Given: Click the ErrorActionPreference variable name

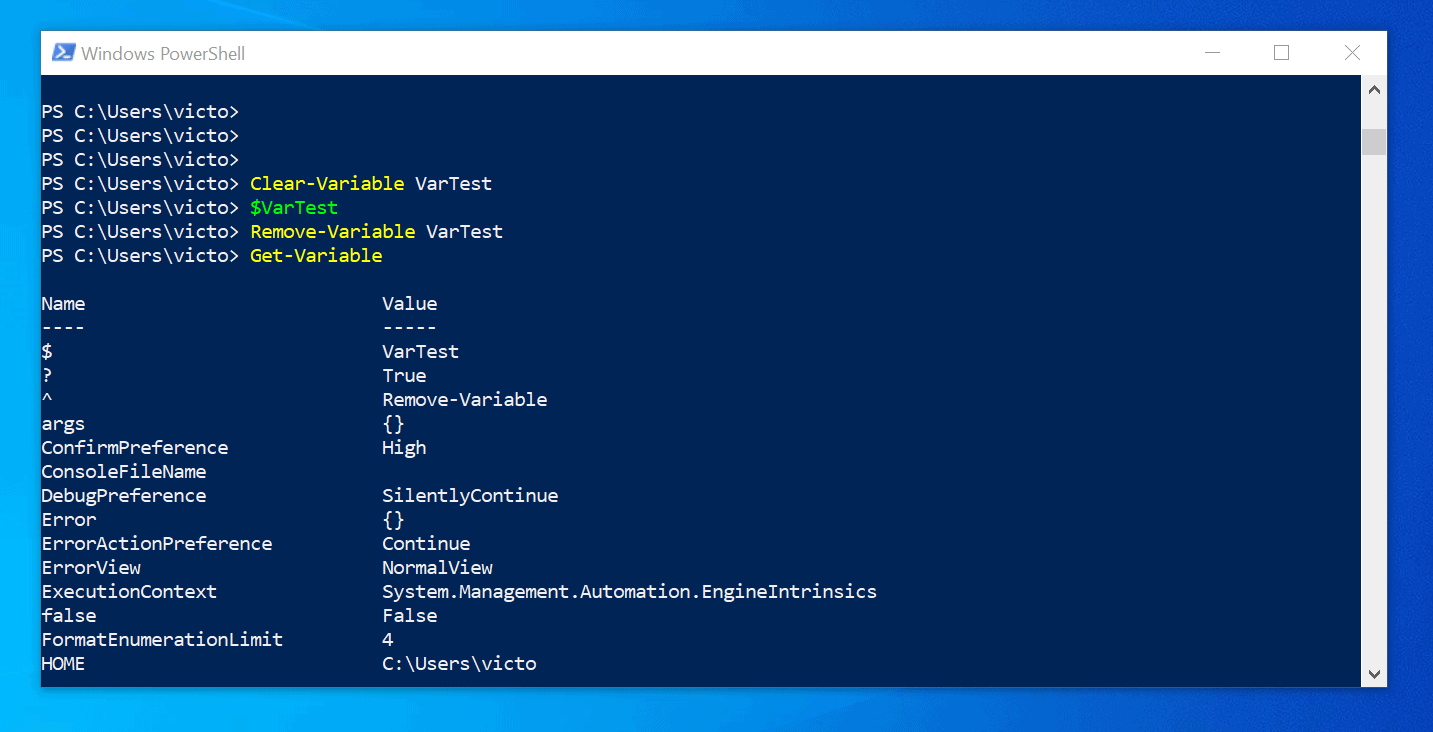Looking at the screenshot, I should 157,544.
